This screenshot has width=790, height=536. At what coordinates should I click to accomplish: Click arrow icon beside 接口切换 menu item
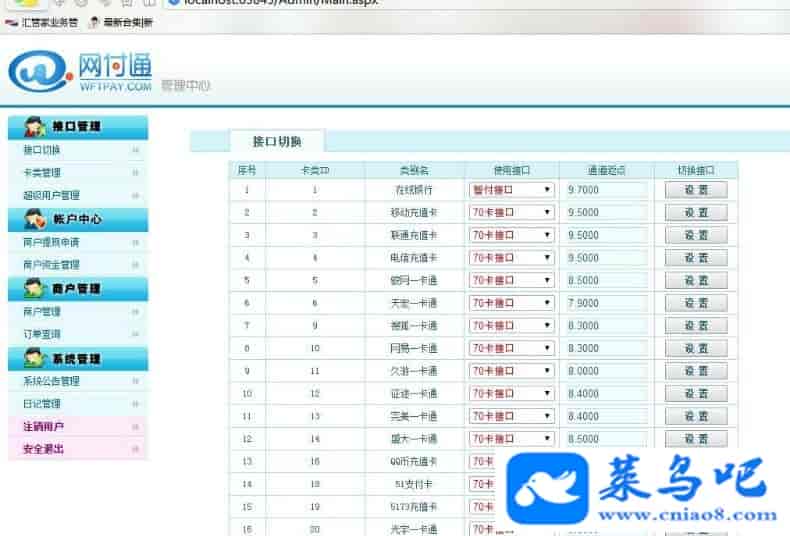[x=135, y=150]
